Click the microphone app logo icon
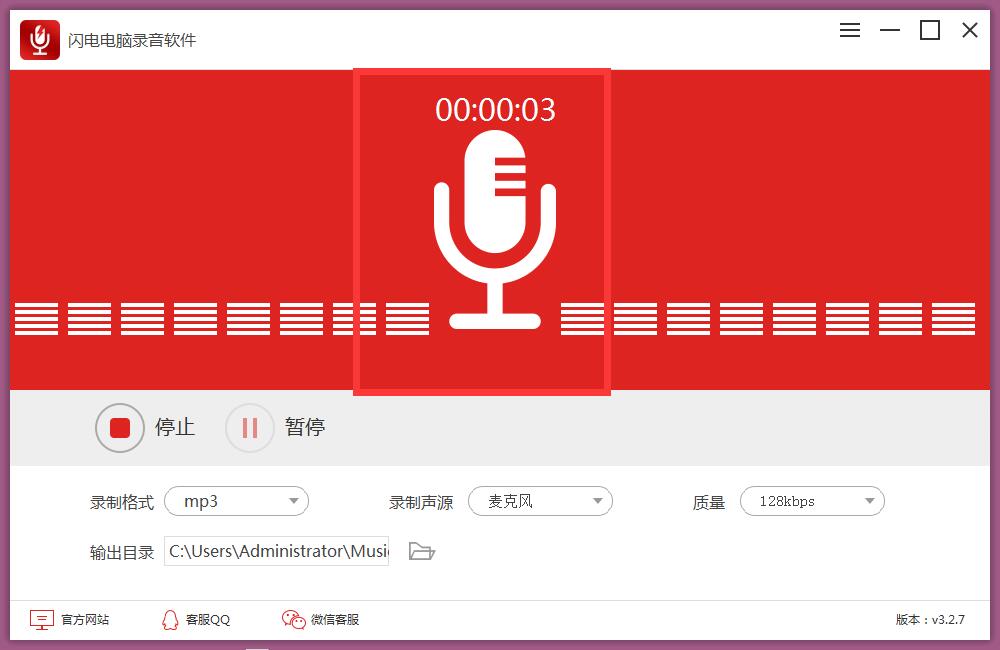The image size is (1000, 650). point(40,39)
